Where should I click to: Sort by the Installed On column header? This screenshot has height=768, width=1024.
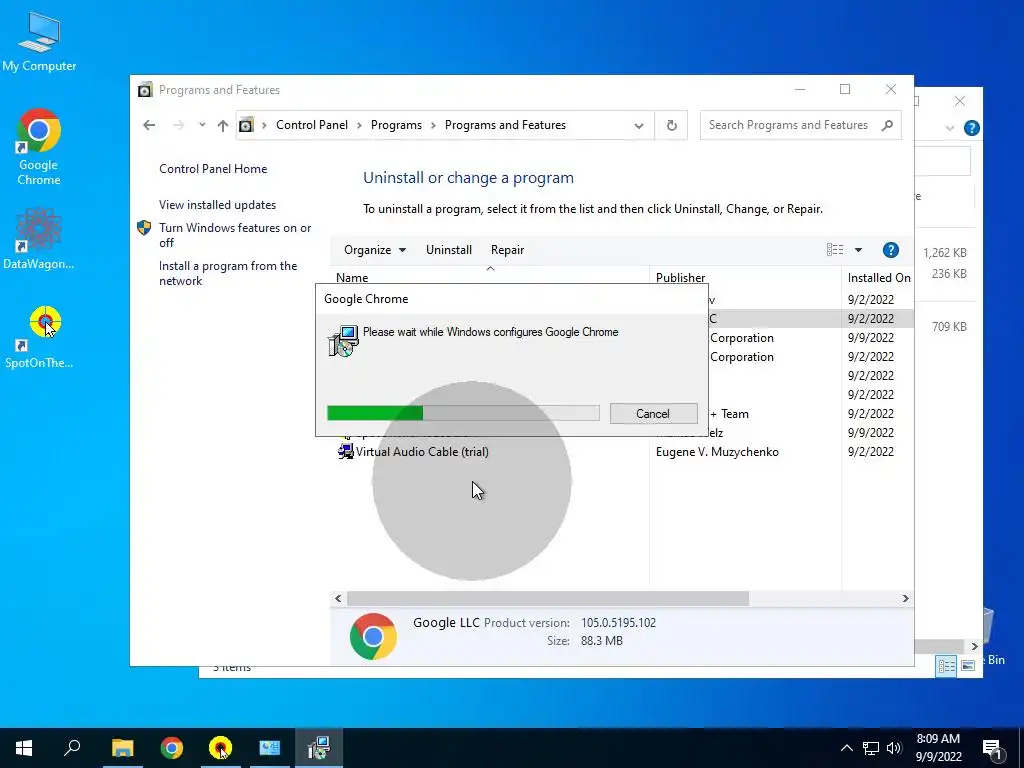pyautogui.click(x=878, y=278)
